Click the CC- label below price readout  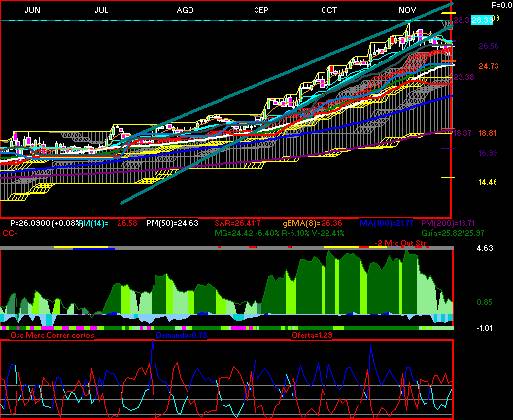[x=10, y=233]
